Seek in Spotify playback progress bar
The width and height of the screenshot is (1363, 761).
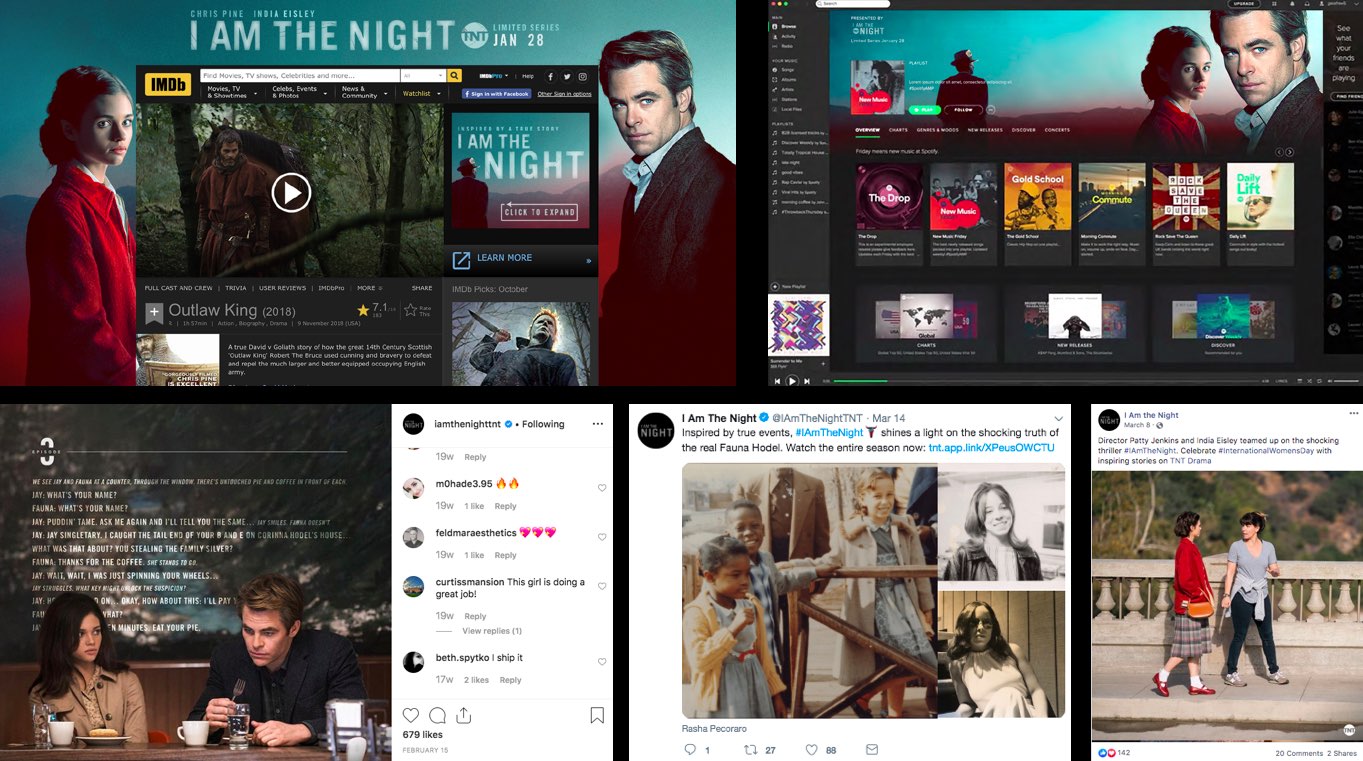pos(1044,381)
